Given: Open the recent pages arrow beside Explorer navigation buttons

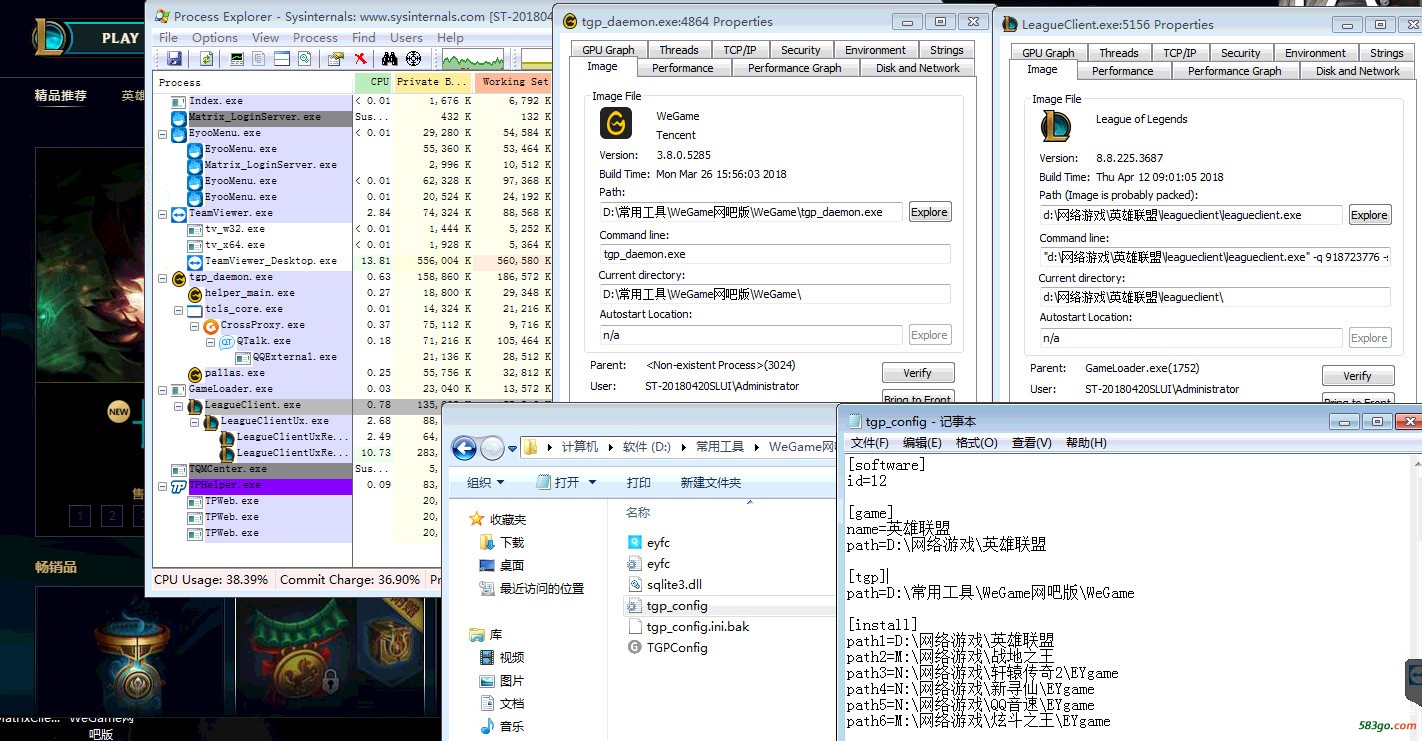Looking at the screenshot, I should (x=514, y=448).
